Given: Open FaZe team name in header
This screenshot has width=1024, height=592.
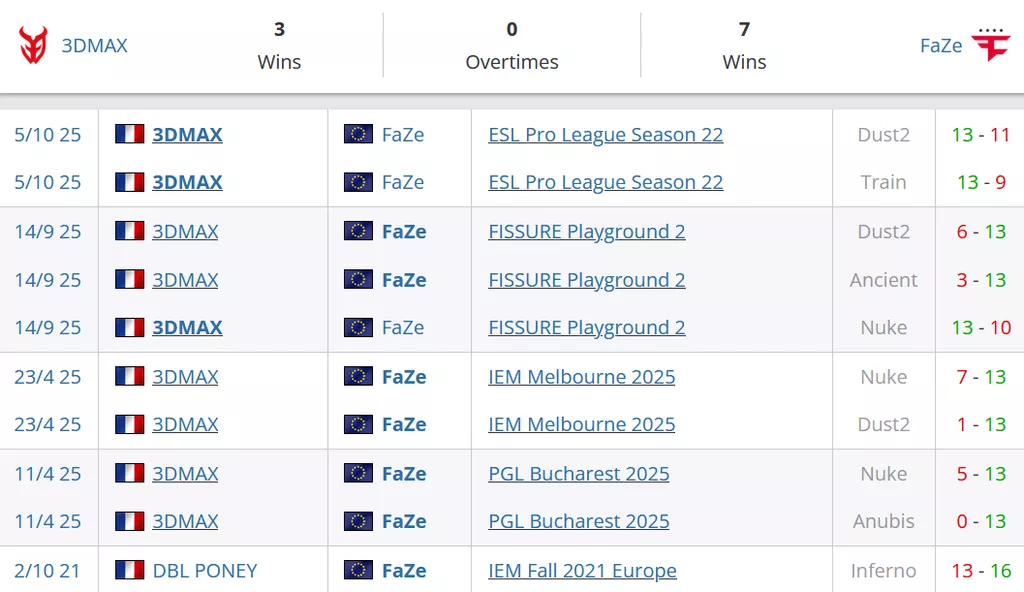Looking at the screenshot, I should (x=940, y=46).
